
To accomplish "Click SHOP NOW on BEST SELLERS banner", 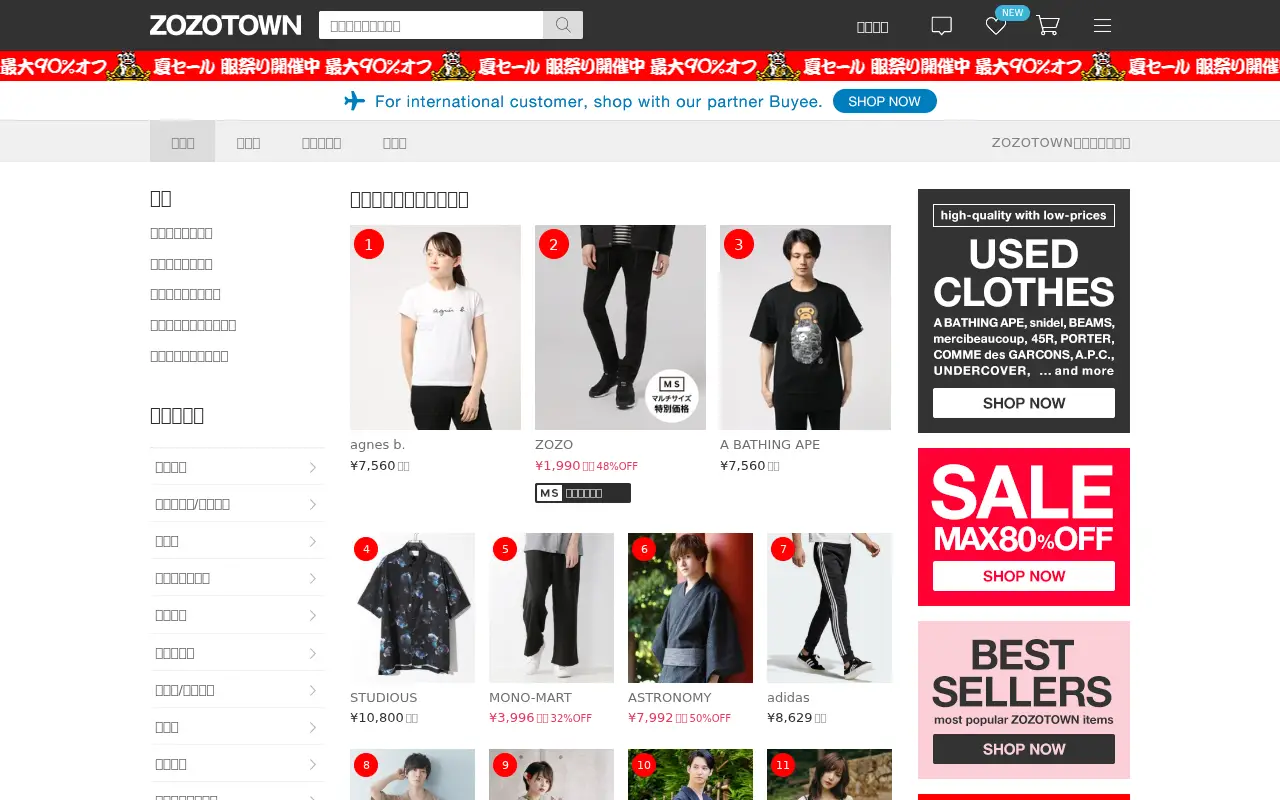I will pyautogui.click(x=1024, y=749).
